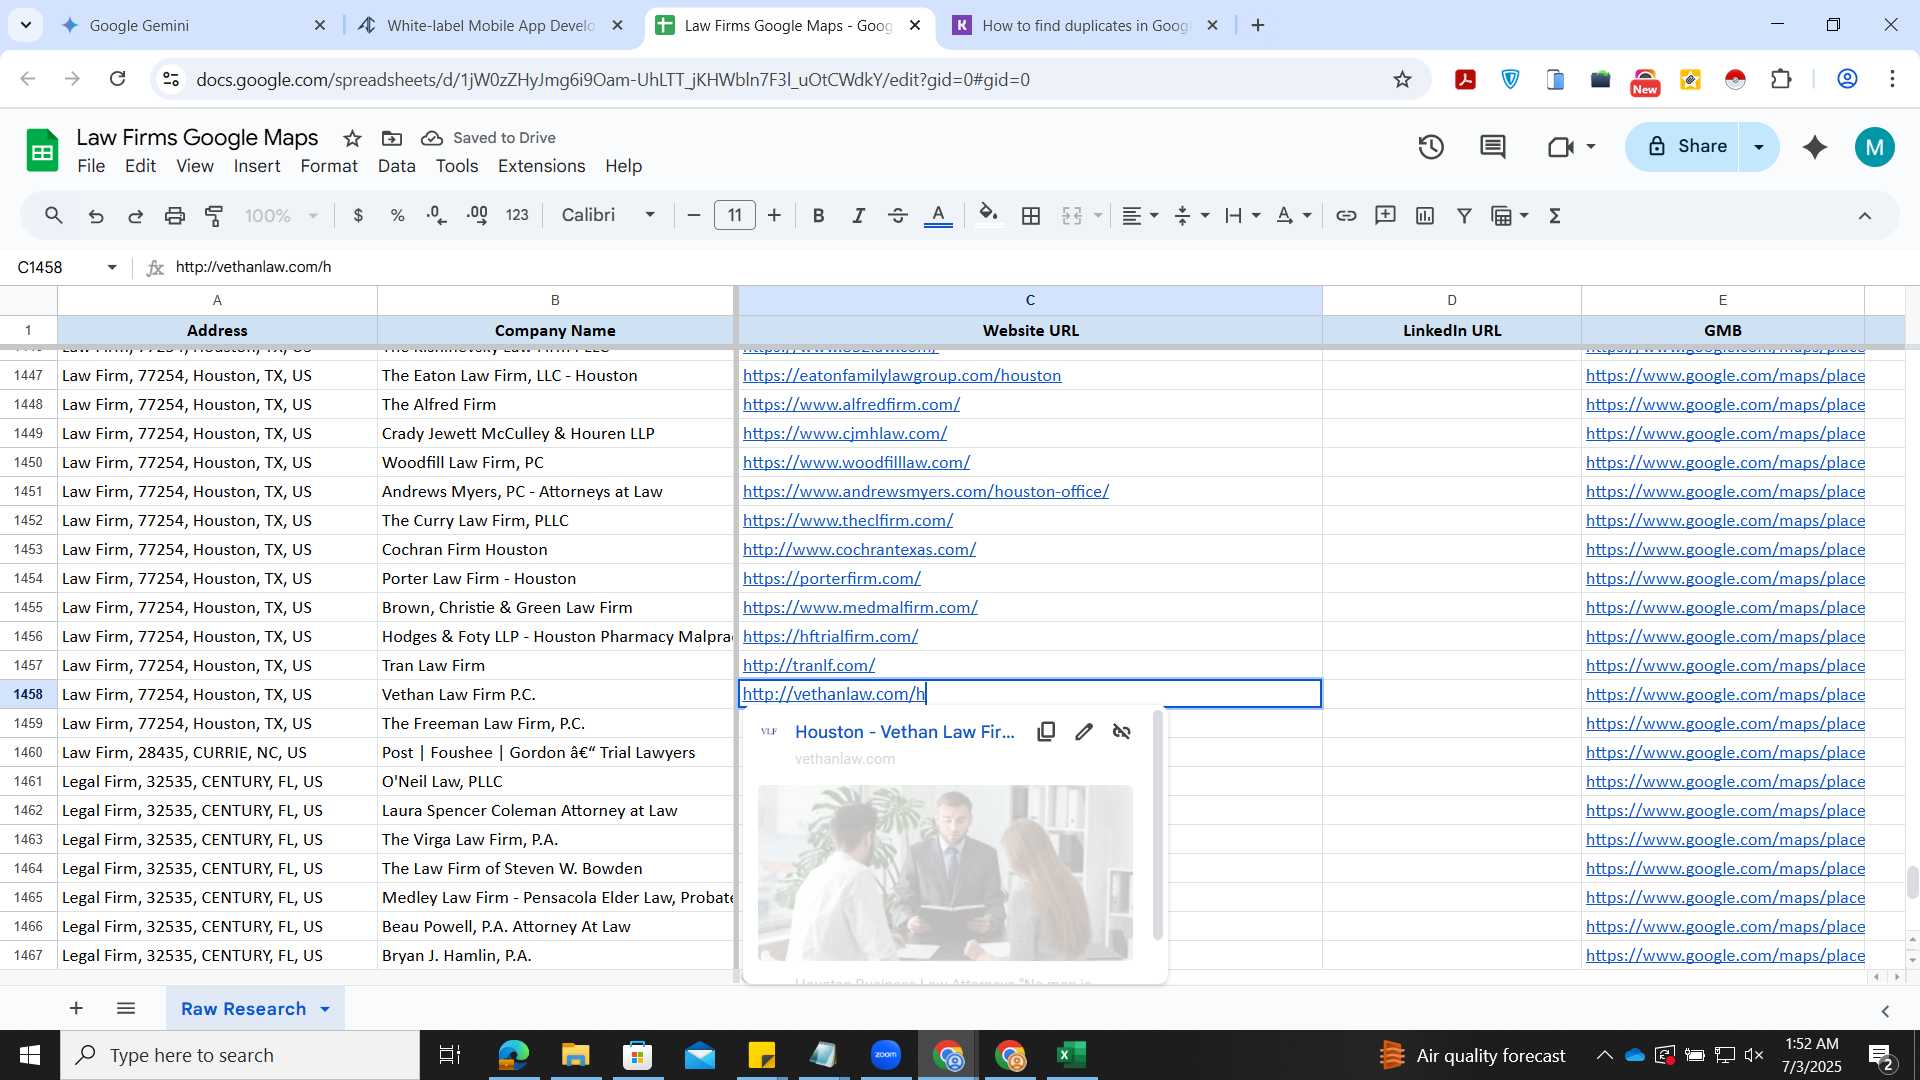Open the name box dropdown arrow
The height and width of the screenshot is (1080, 1920).
click(x=112, y=267)
